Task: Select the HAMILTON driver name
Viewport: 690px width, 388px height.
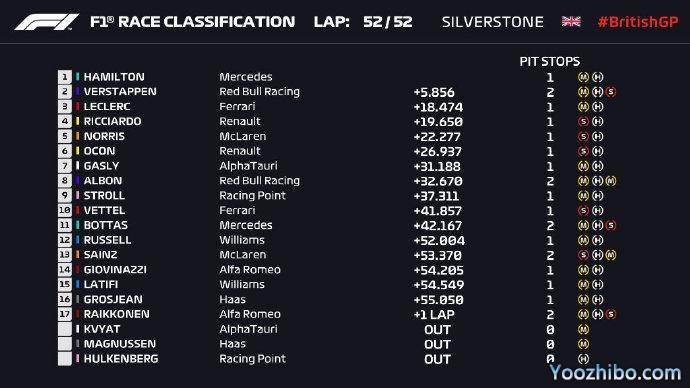Action: coord(114,77)
